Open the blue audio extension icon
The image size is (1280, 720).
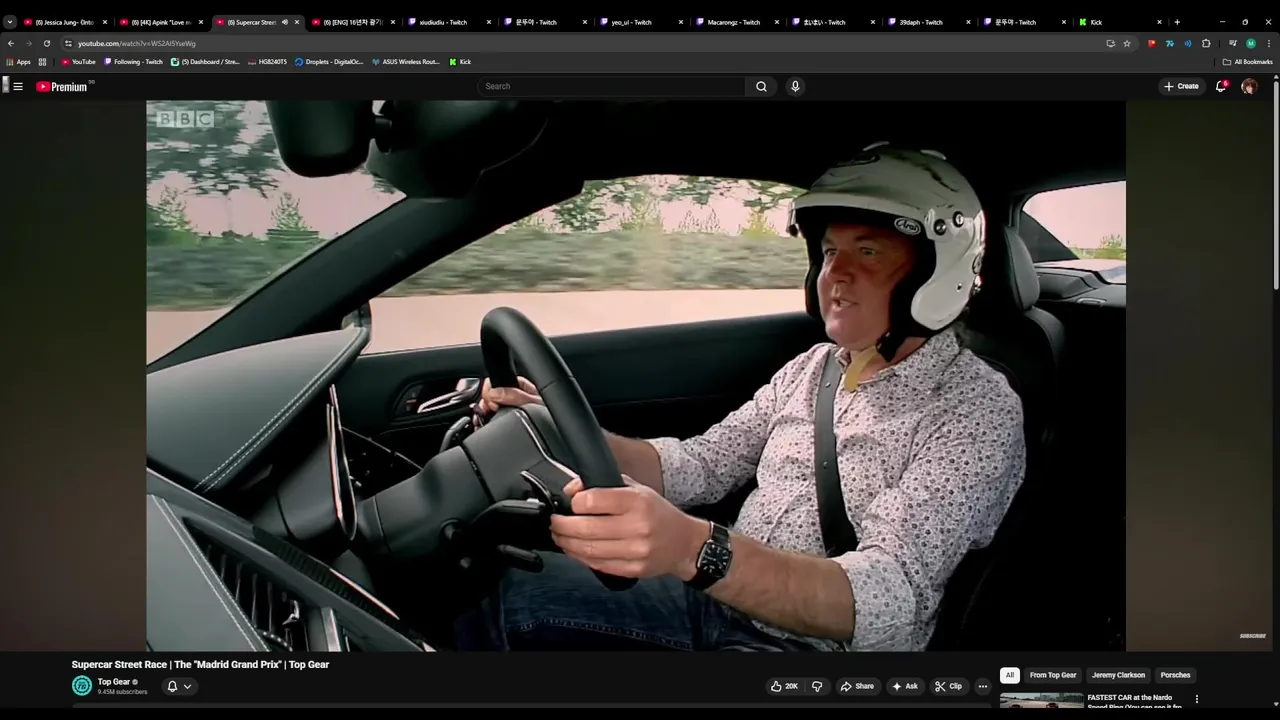(1188, 43)
